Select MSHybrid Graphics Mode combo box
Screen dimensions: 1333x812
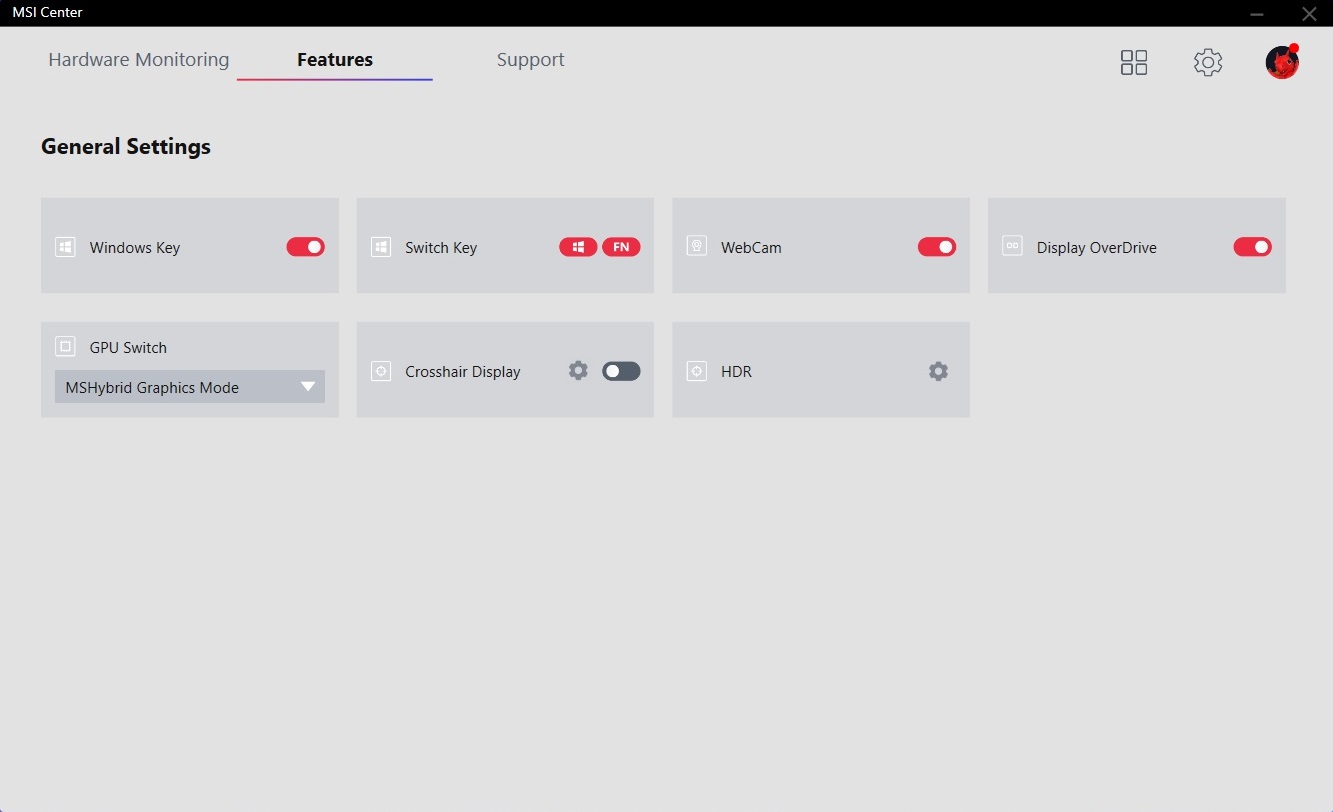[x=180, y=387]
